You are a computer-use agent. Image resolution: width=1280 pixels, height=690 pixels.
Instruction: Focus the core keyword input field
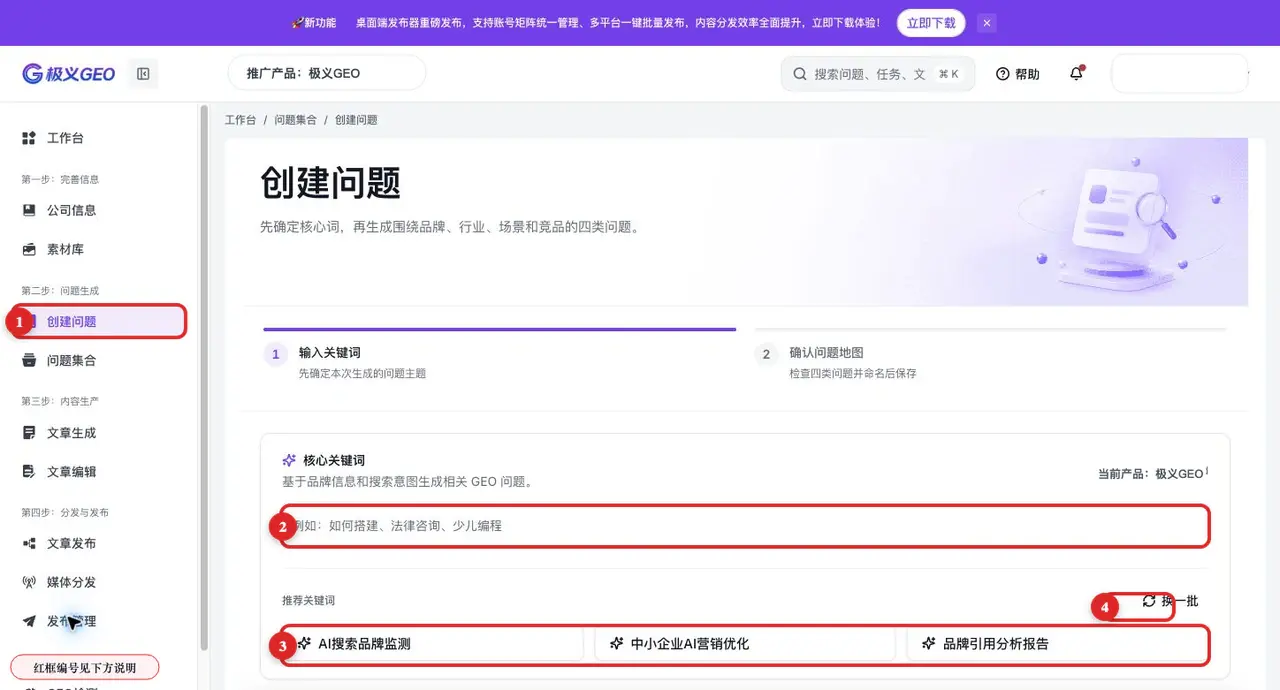coord(745,526)
